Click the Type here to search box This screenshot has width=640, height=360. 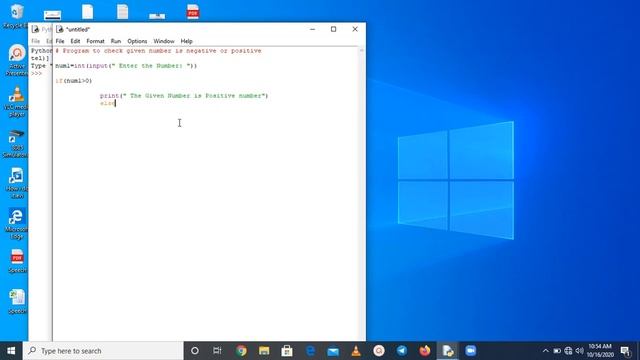pos(103,351)
